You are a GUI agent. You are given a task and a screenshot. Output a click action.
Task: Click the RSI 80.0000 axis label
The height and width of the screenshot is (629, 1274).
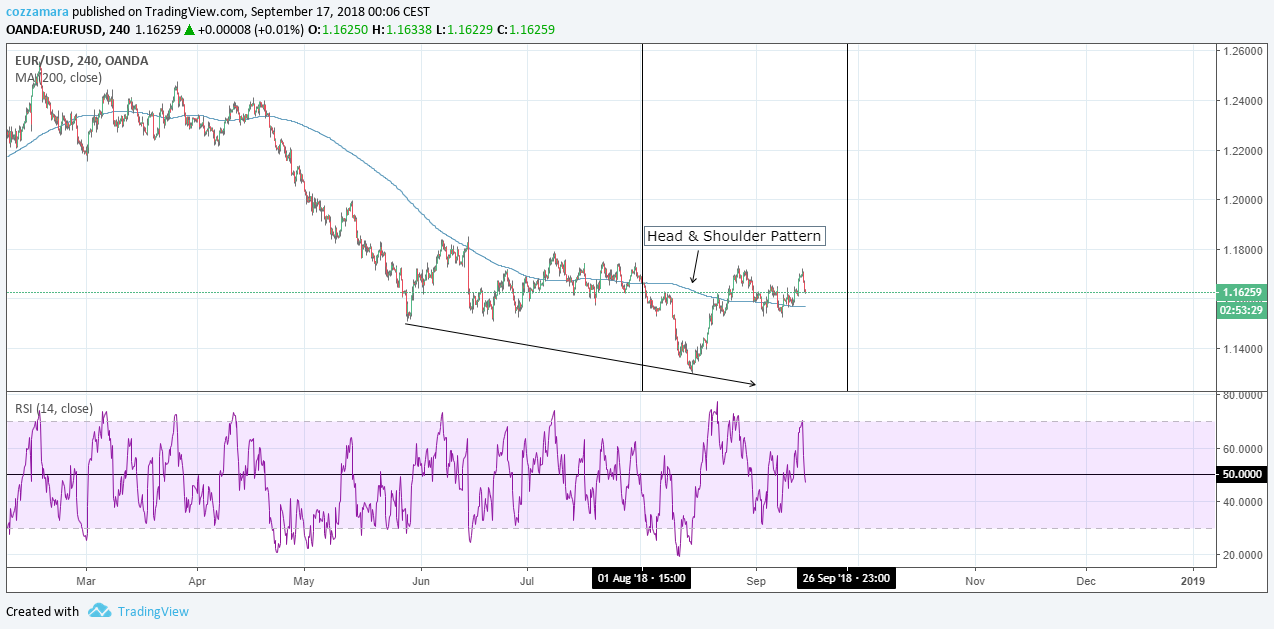pyautogui.click(x=1243, y=395)
